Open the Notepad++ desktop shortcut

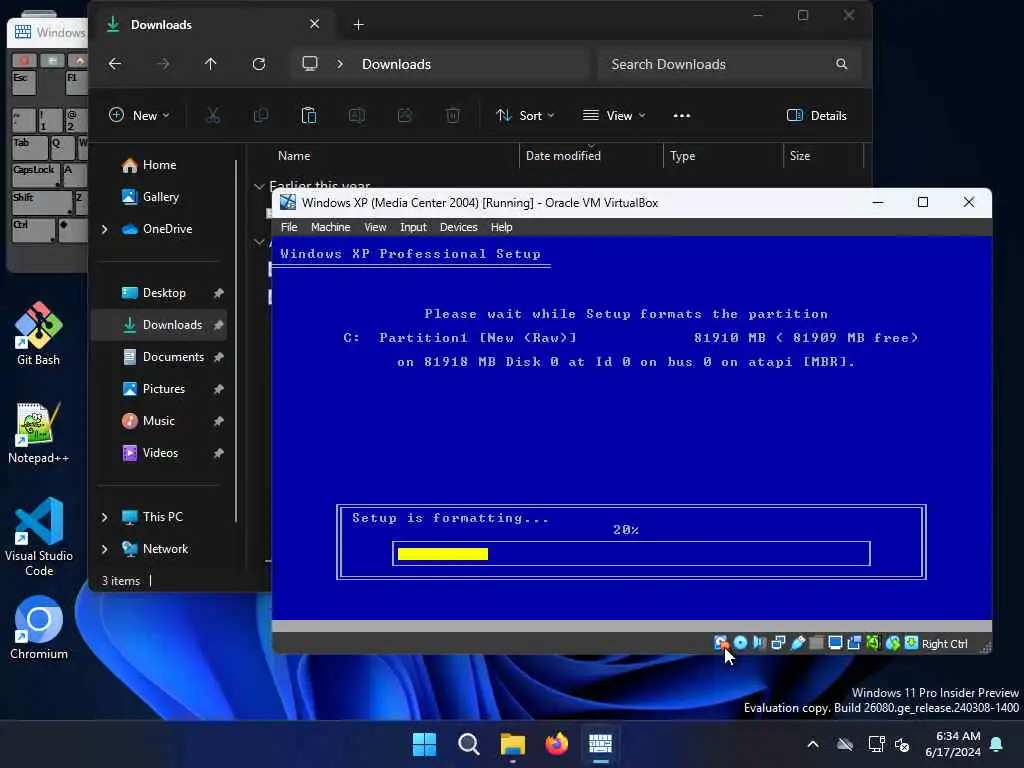click(x=39, y=432)
